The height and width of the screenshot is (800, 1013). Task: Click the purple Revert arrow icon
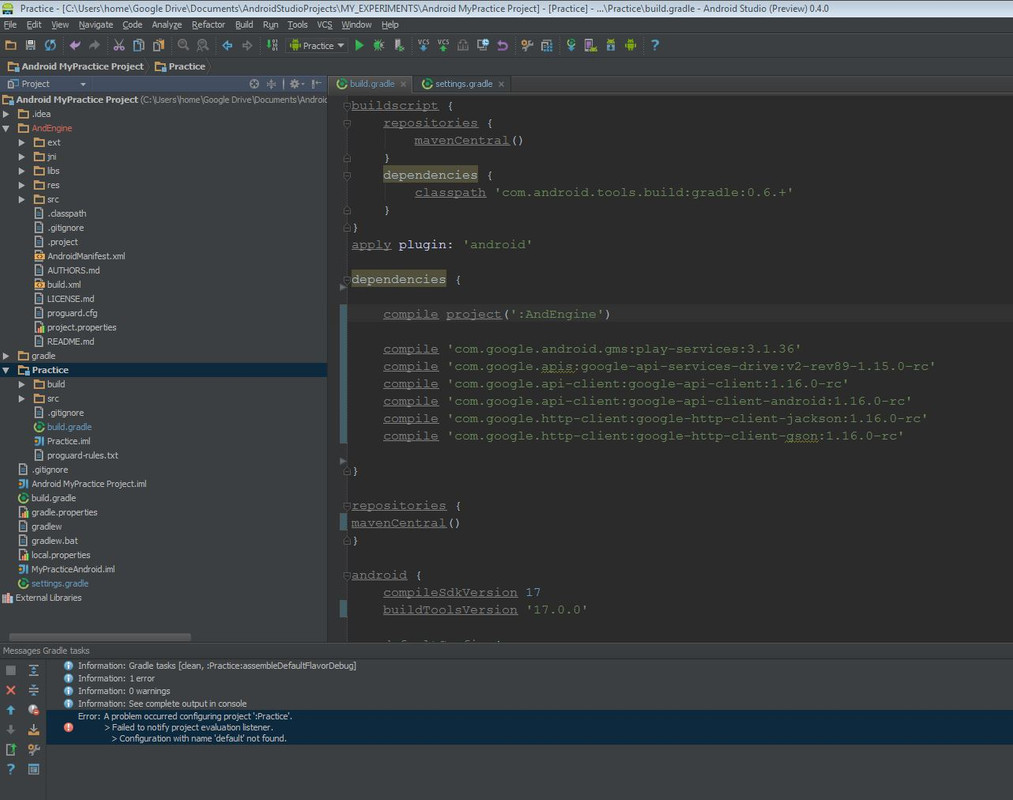point(503,45)
